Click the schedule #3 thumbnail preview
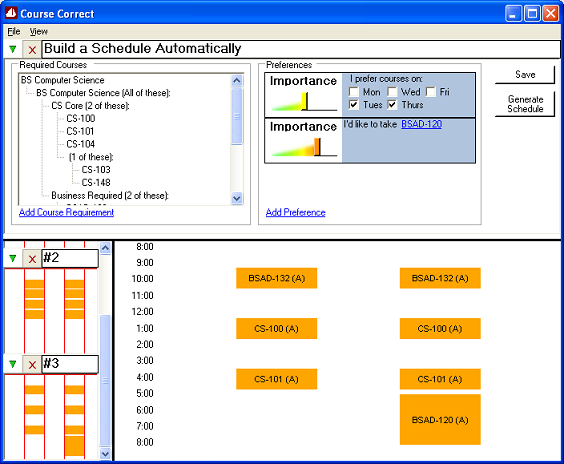The image size is (564, 464). (51, 417)
